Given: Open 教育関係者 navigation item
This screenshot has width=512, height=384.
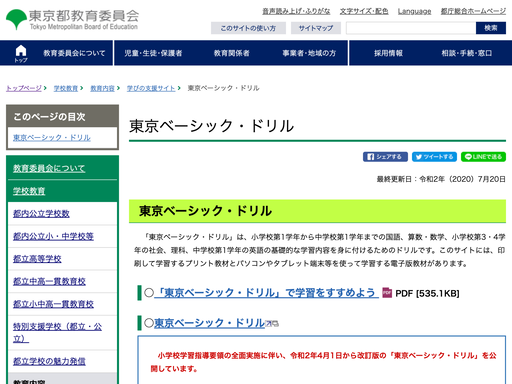Looking at the screenshot, I should point(231,53).
